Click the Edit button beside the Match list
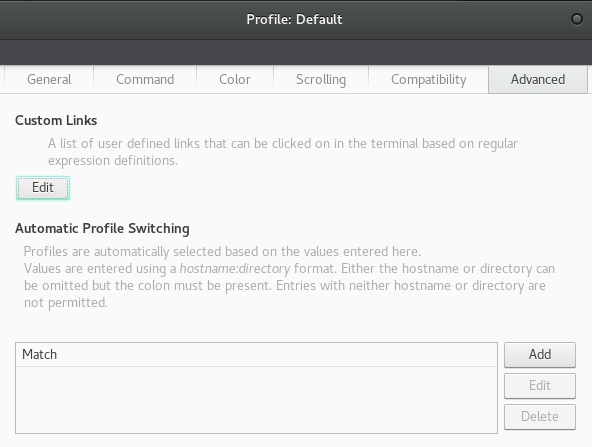 [540, 385]
